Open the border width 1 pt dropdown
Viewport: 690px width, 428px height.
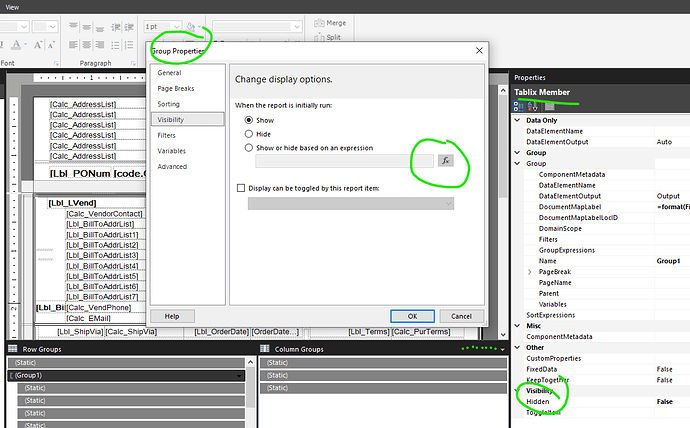(x=176, y=27)
